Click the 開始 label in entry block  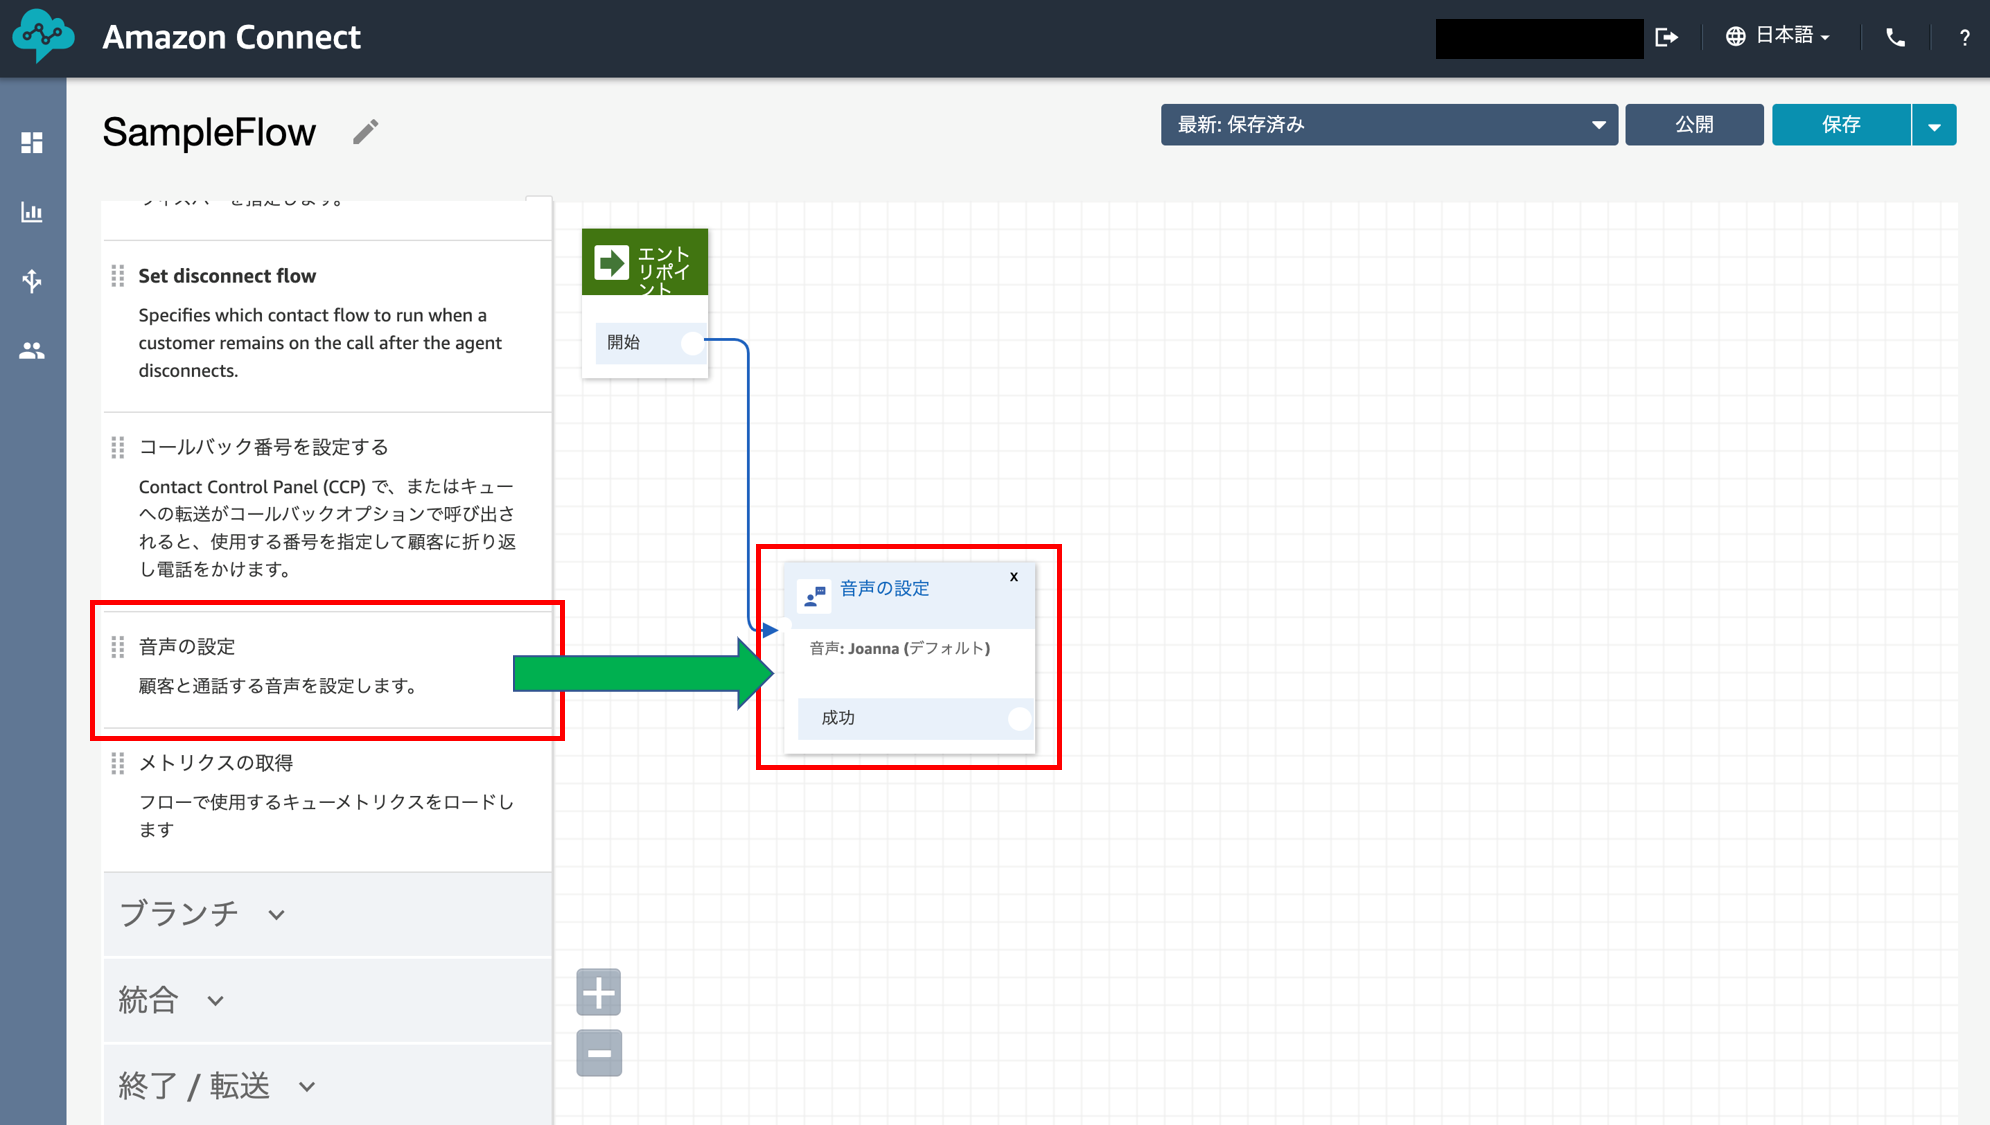[x=623, y=343]
